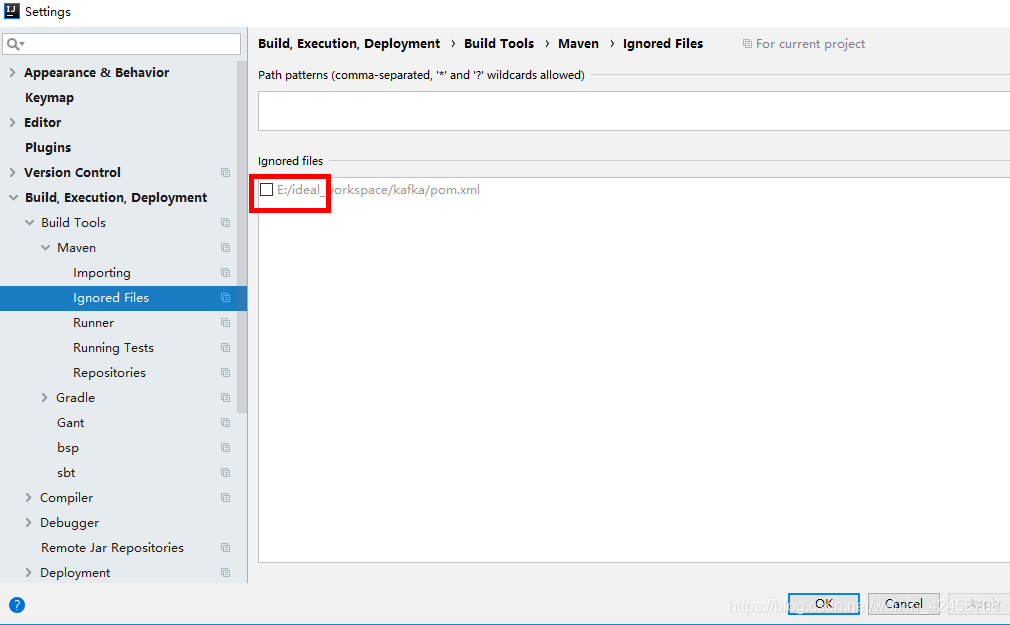
Task: Expand Version Control section
Action: tap(12, 173)
